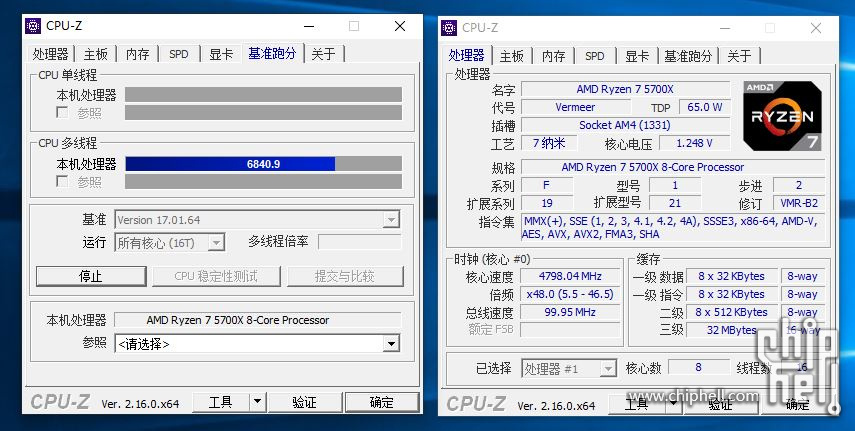Viewport: 855px width, 431px height.
Task: Open the 已选择 处理器 #1 dropdown in right window
Action: pos(608,369)
